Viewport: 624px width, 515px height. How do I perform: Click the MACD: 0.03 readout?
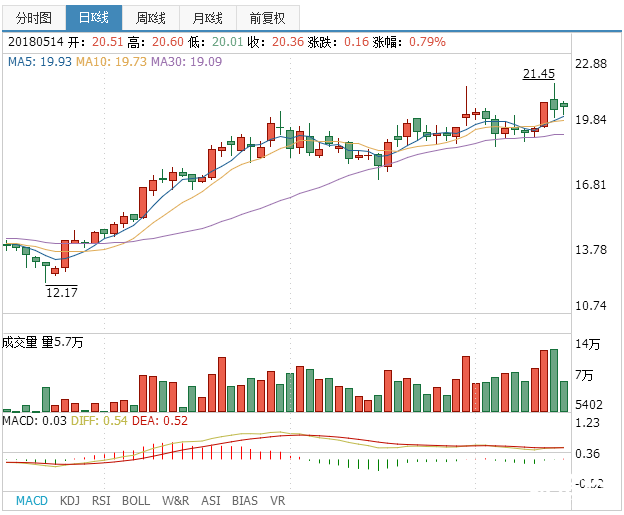point(35,421)
